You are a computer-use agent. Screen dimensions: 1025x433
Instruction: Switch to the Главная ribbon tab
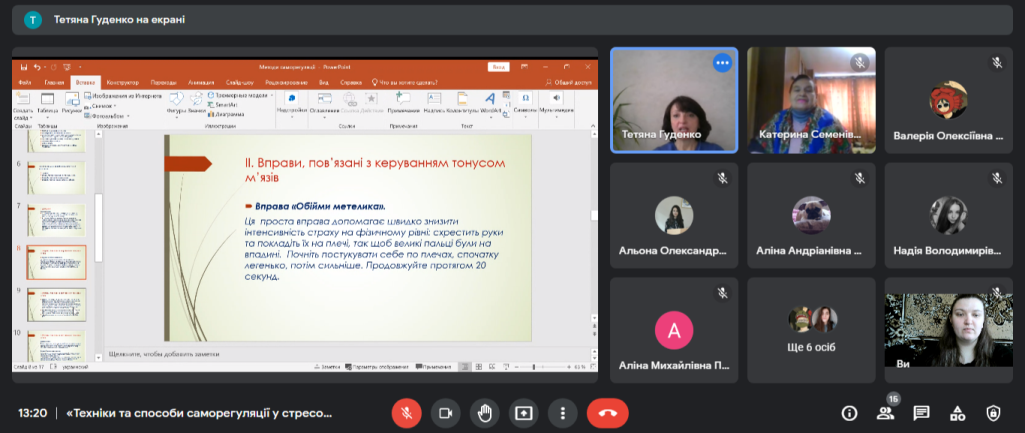(54, 82)
